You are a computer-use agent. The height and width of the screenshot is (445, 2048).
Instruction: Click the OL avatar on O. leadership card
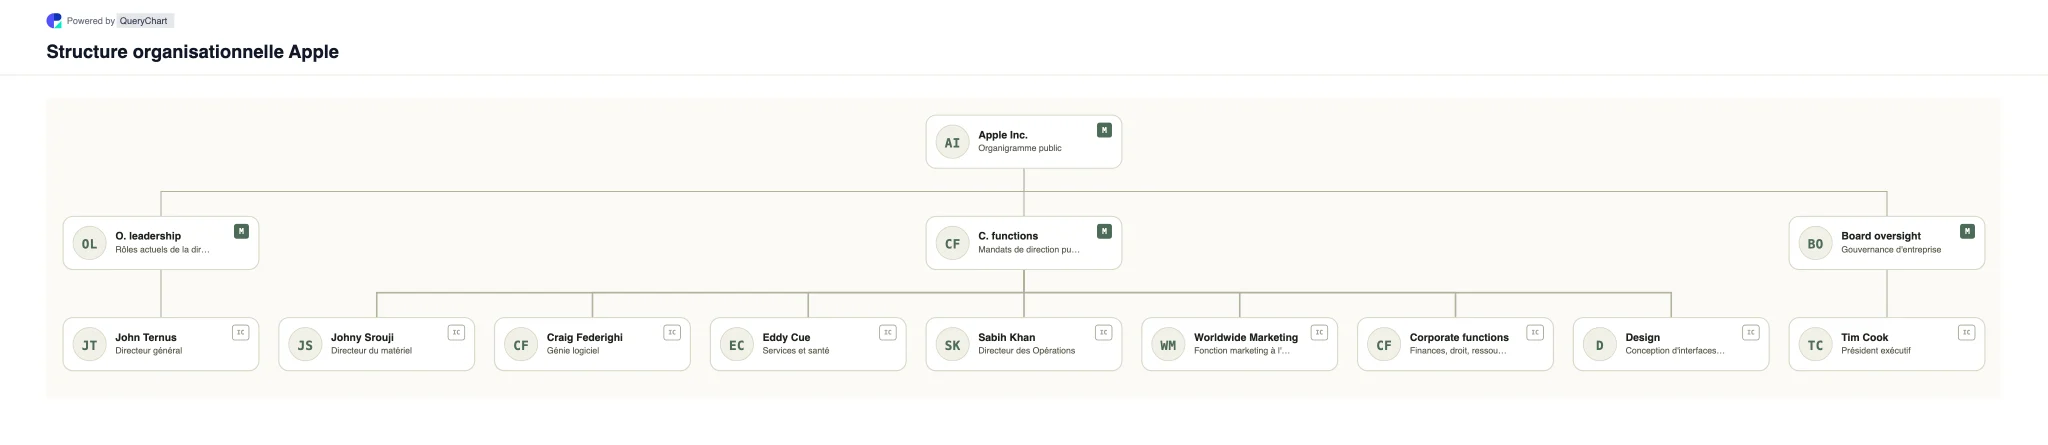click(89, 243)
